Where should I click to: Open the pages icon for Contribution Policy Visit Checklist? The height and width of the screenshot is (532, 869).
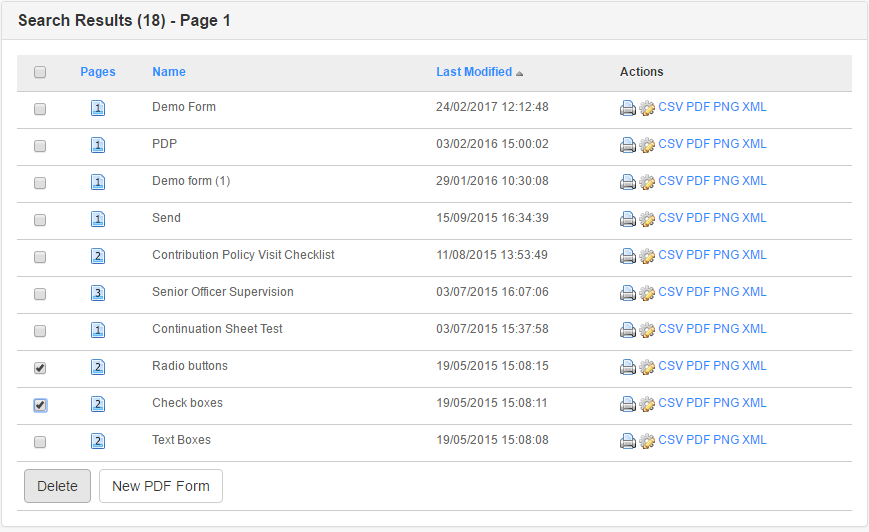[98, 256]
